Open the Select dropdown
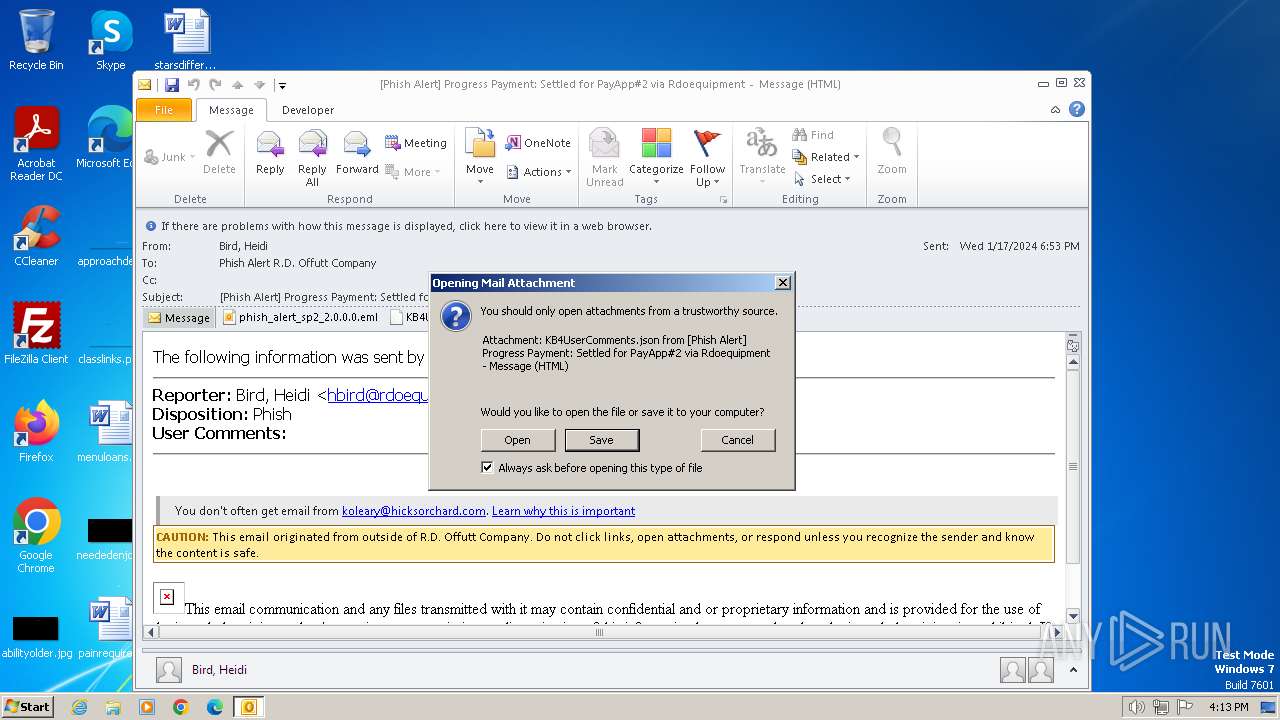The image size is (1280, 720). (x=822, y=179)
